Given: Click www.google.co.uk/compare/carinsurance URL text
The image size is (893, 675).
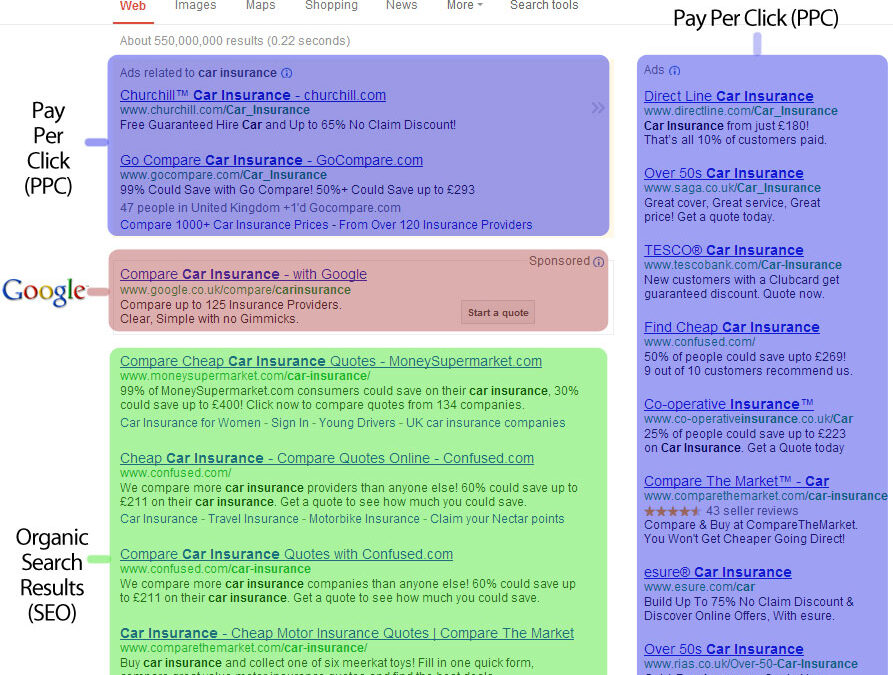Looking at the screenshot, I should [235, 290].
